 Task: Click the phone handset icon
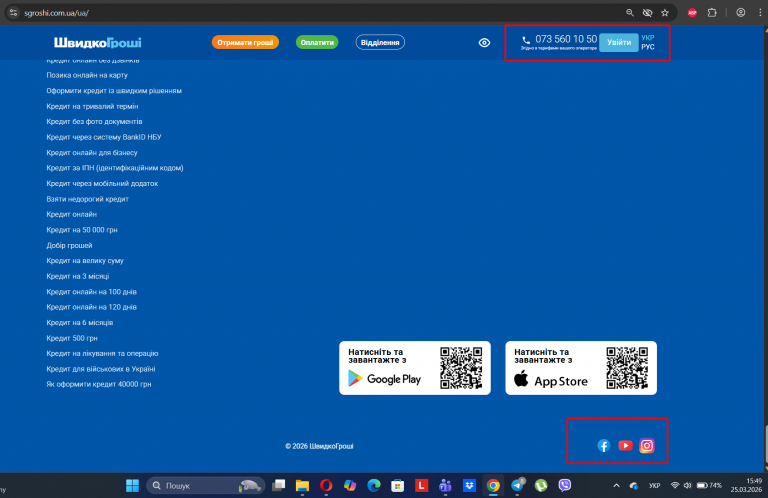(526, 40)
